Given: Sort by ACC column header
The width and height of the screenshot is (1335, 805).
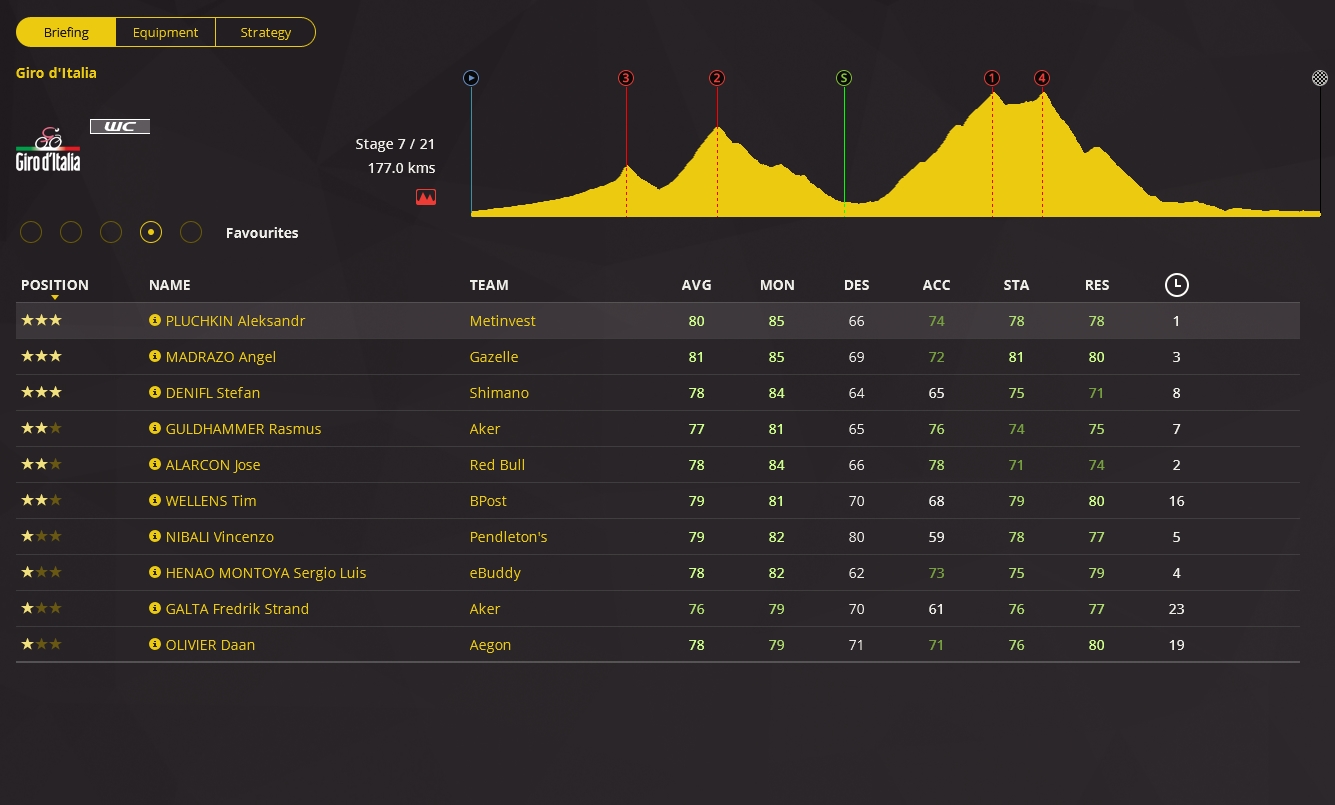Looking at the screenshot, I should click(937, 285).
